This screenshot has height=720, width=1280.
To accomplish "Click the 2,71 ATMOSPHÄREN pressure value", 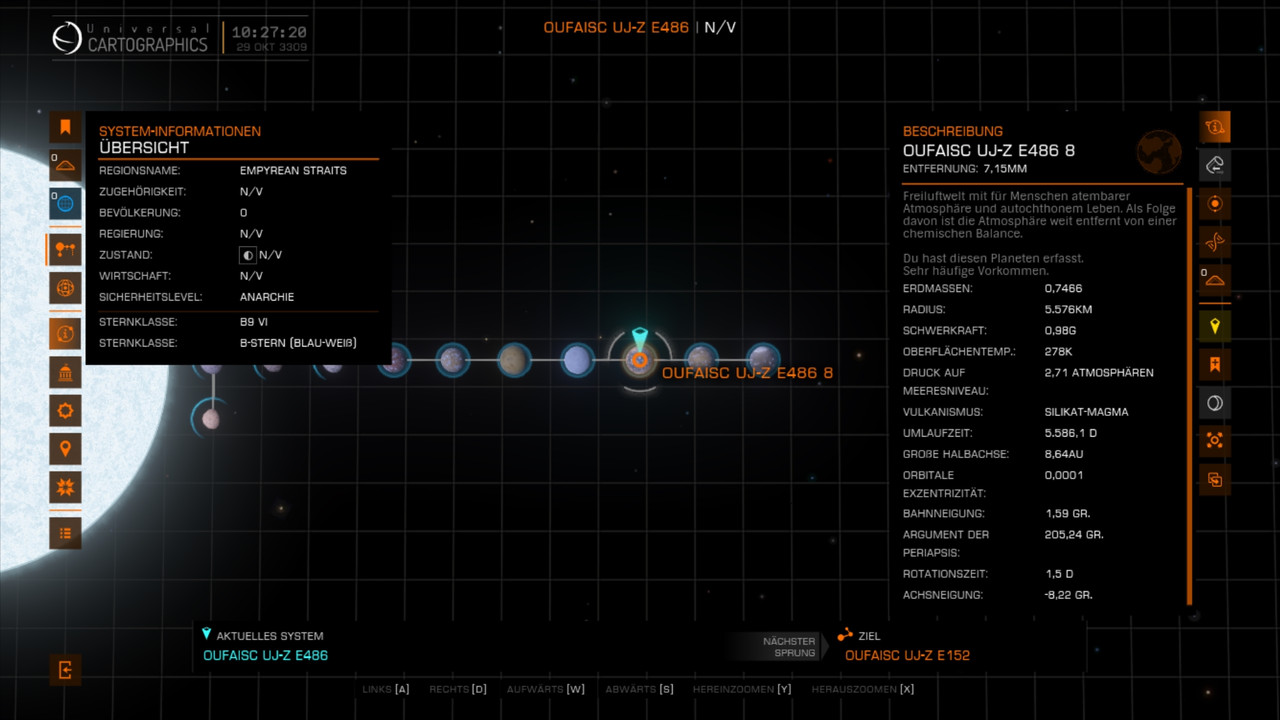I will [x=1099, y=373].
